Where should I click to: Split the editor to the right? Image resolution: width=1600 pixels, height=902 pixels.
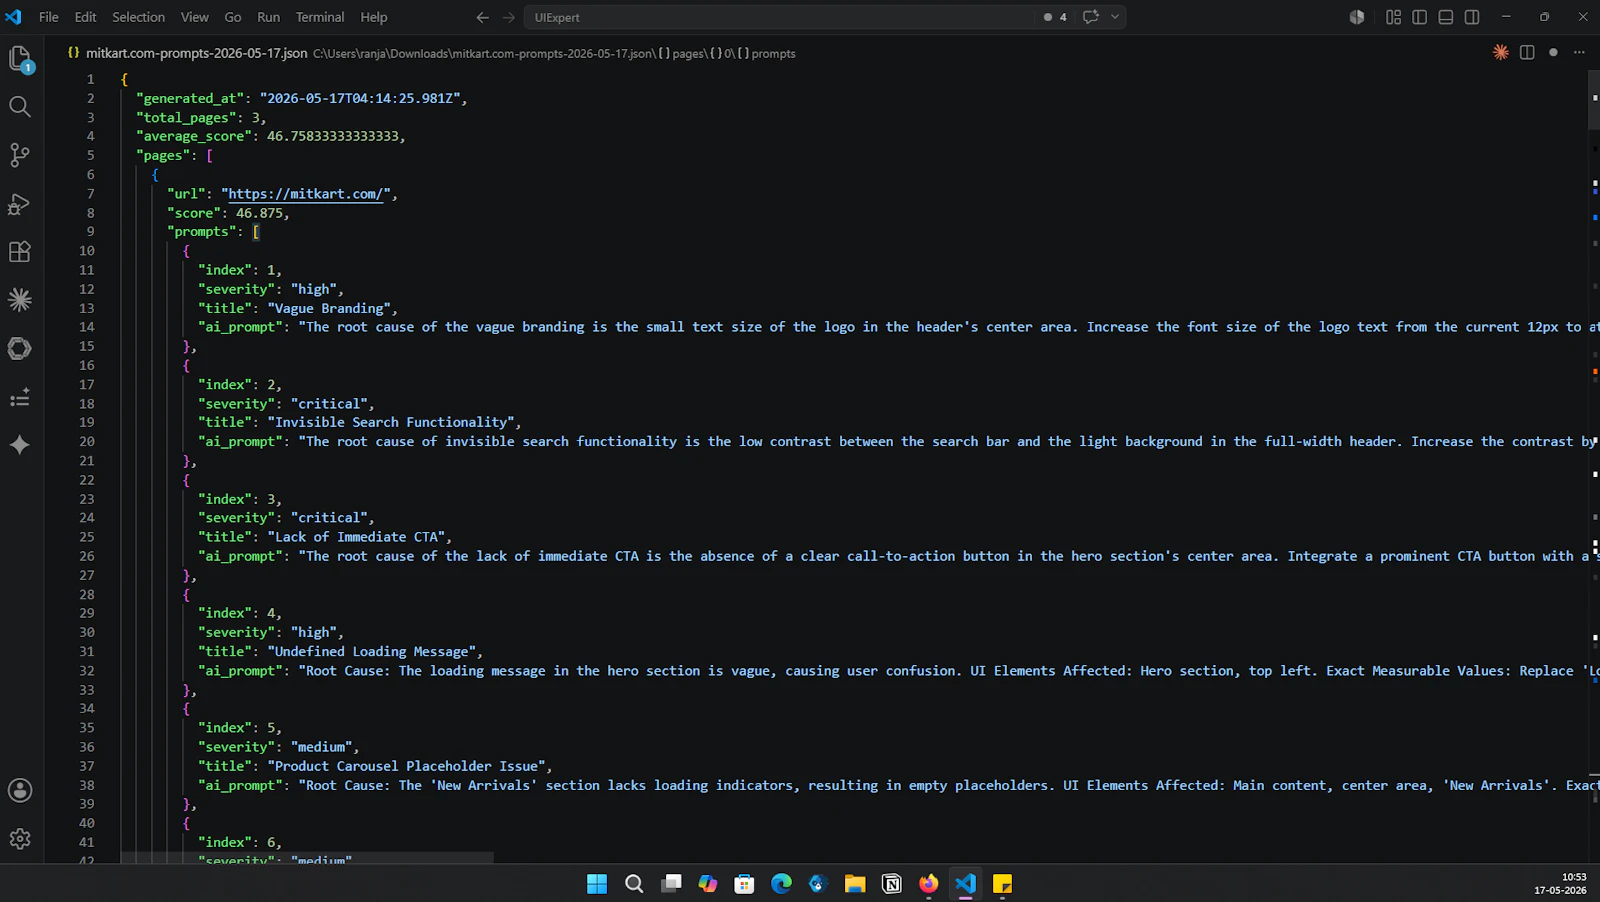point(1527,52)
